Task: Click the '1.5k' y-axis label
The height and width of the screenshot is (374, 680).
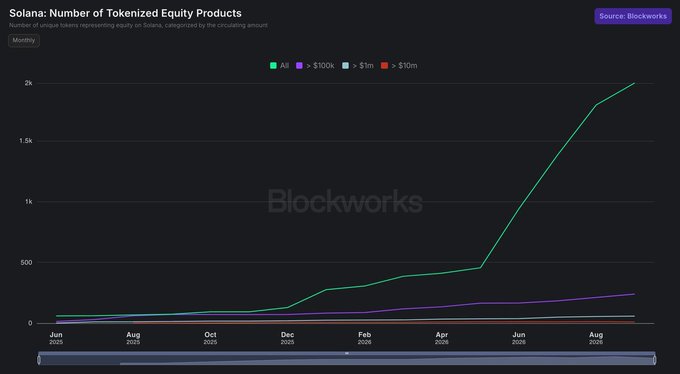Action: pyautogui.click(x=26, y=141)
